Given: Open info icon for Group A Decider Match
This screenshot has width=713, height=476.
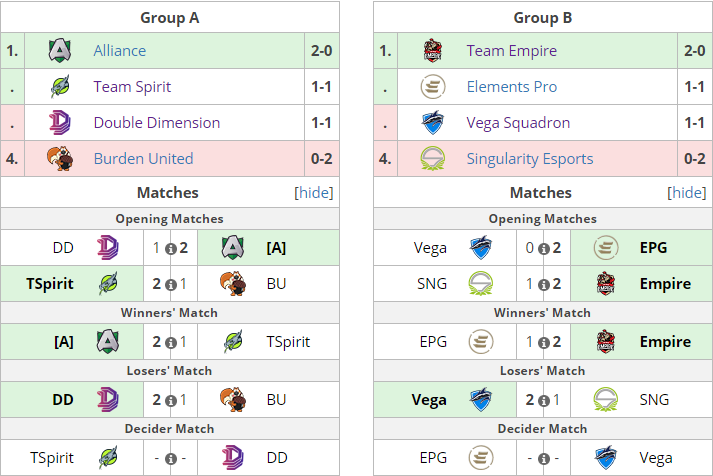Looking at the screenshot, I should point(171,459).
